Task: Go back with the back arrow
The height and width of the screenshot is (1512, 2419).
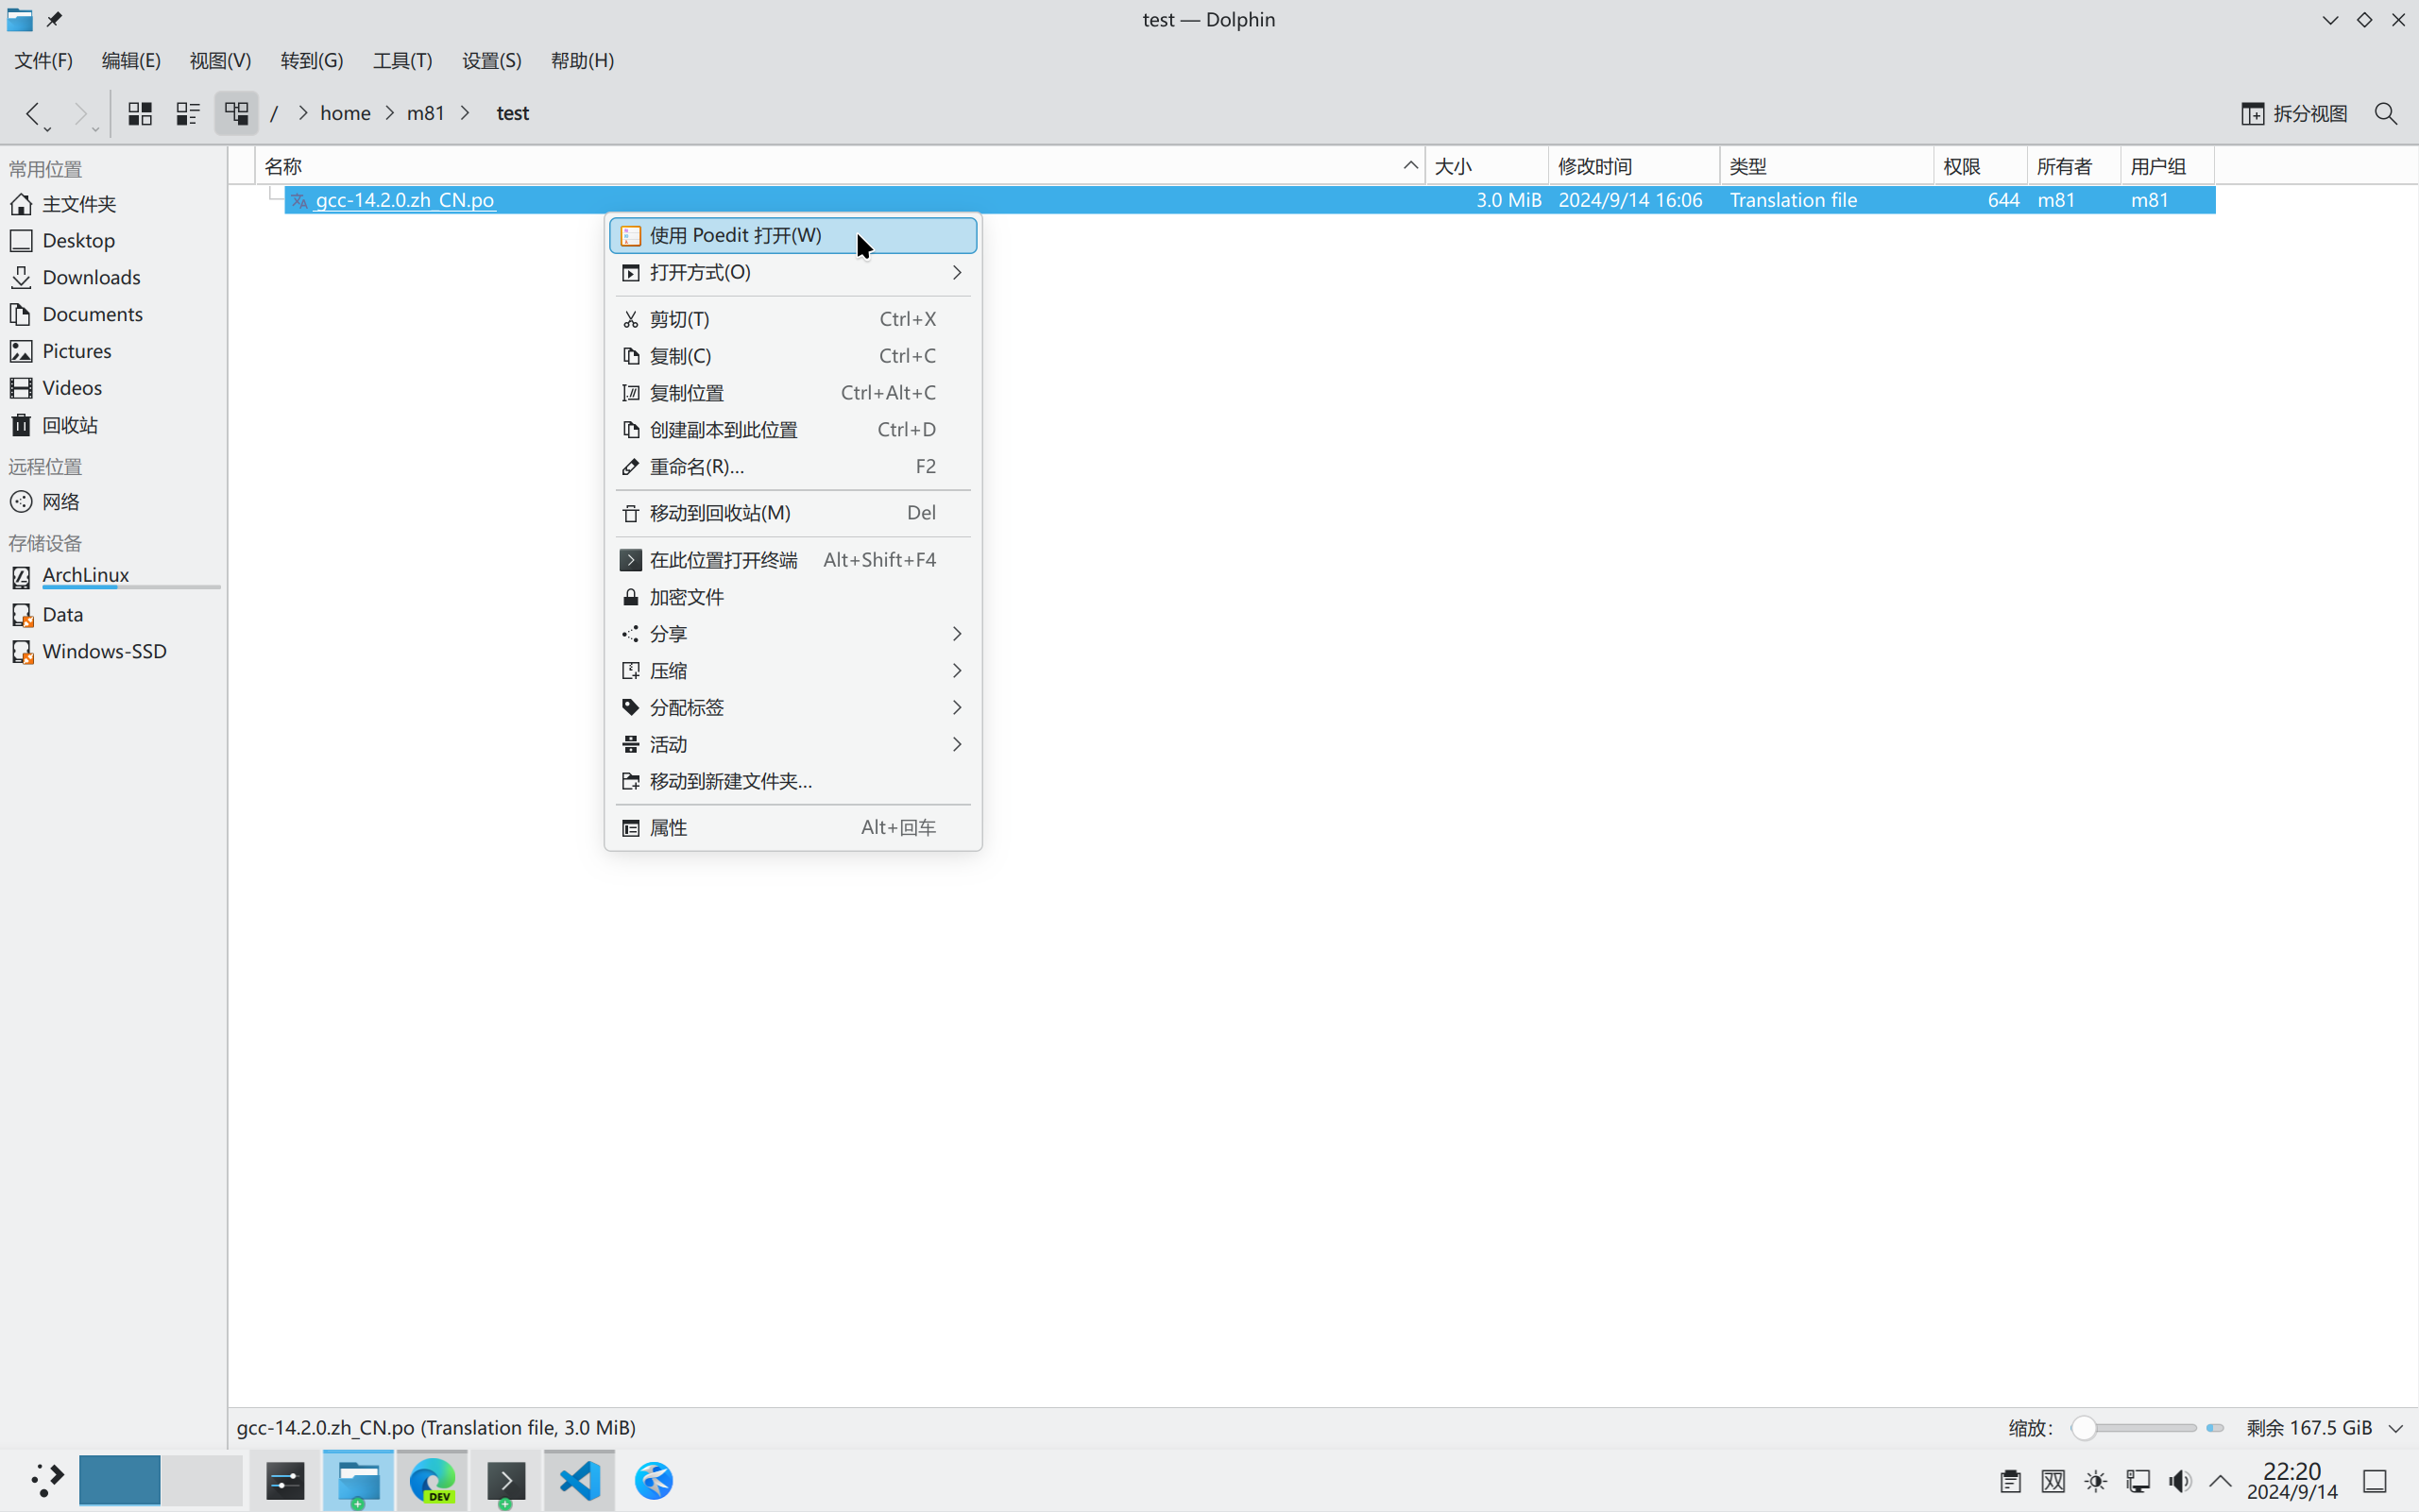Action: pyautogui.click(x=32, y=113)
